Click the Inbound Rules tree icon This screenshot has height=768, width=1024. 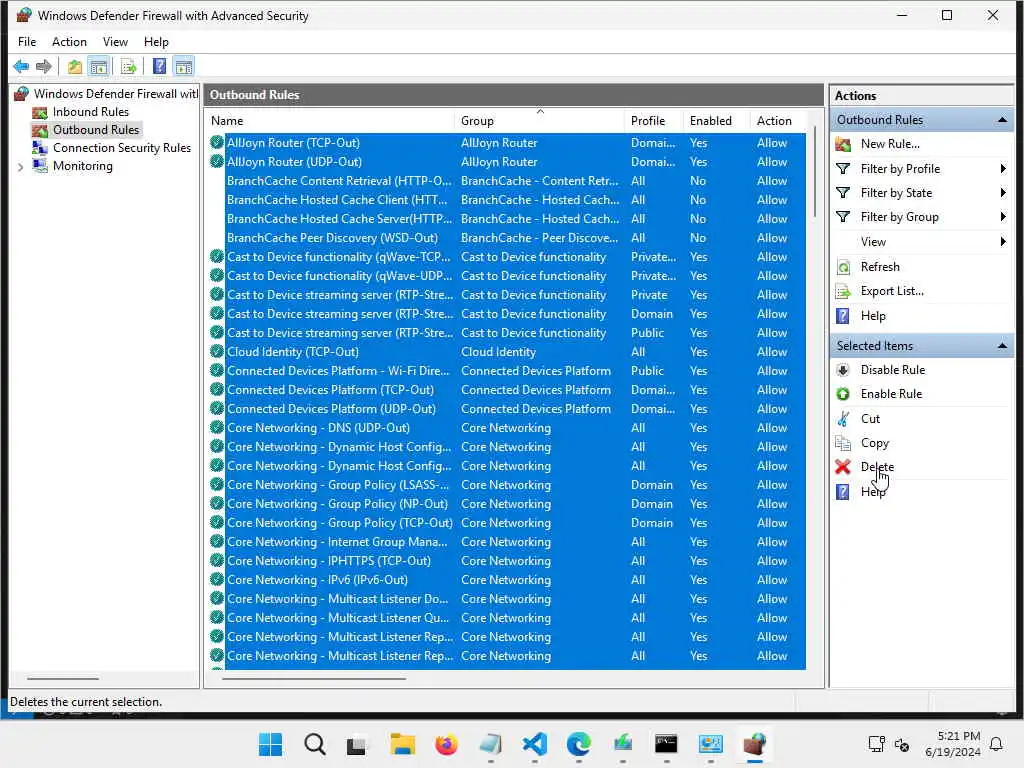tap(40, 112)
